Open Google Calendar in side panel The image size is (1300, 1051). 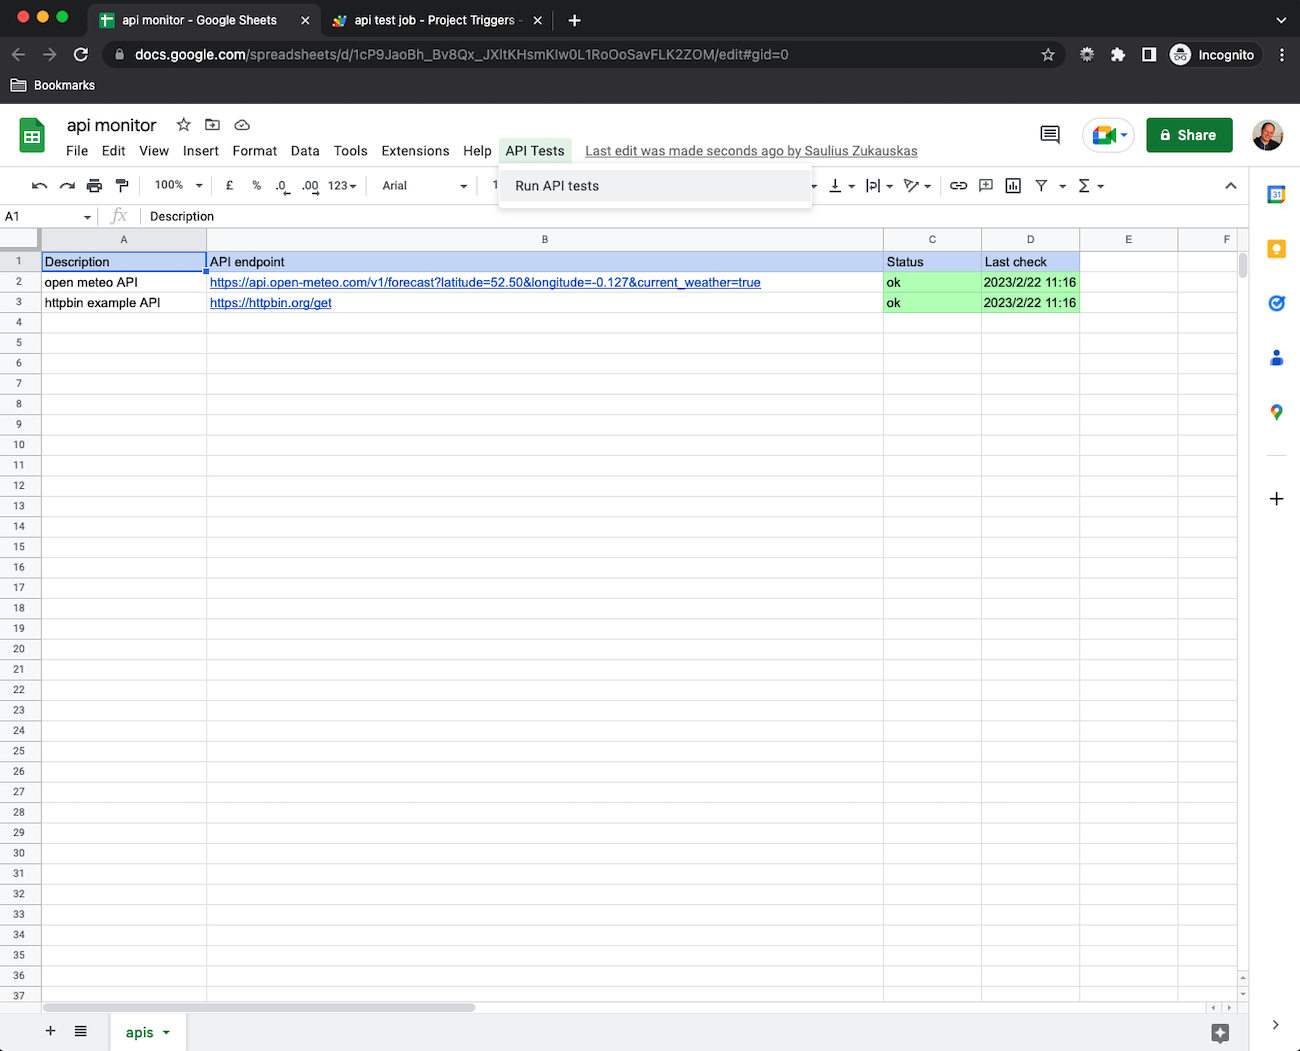pyautogui.click(x=1276, y=195)
